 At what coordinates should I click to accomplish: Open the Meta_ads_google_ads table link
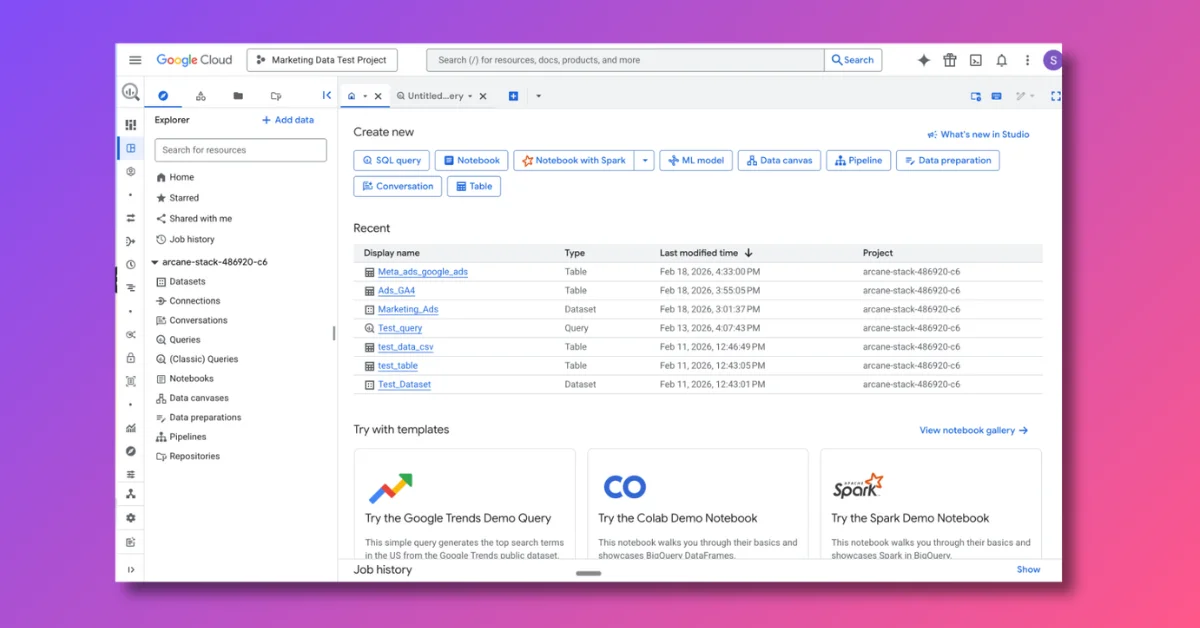click(x=422, y=272)
